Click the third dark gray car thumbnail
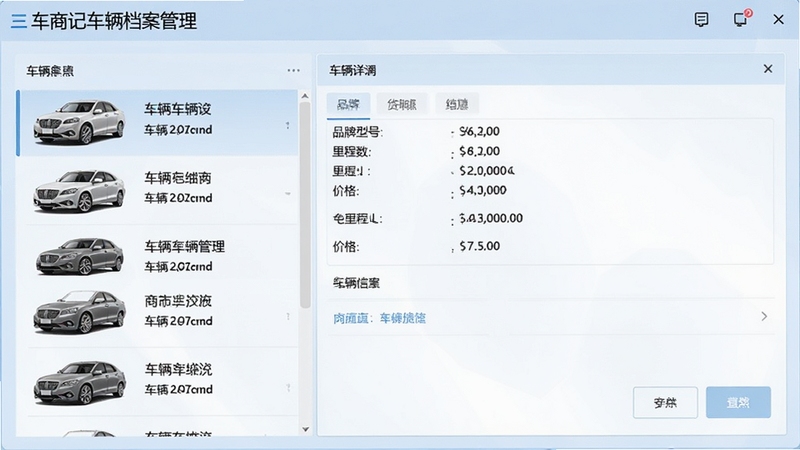The height and width of the screenshot is (450, 800). [79, 256]
